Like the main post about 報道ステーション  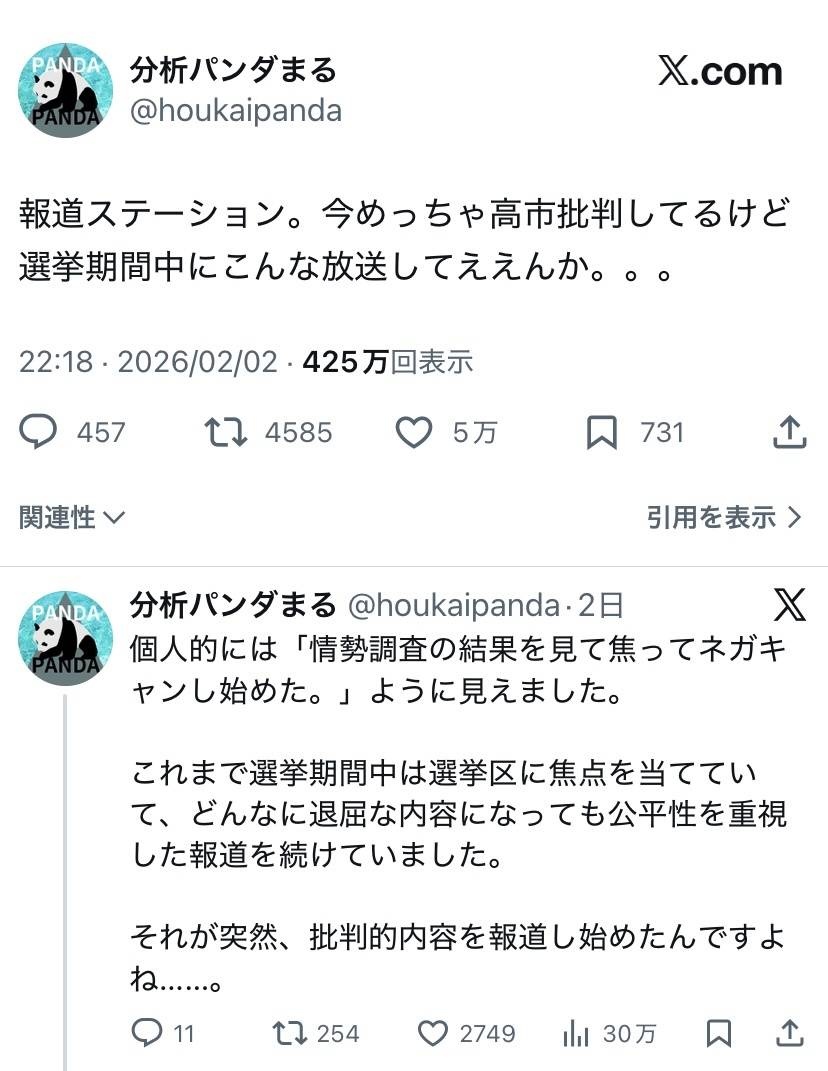414,432
